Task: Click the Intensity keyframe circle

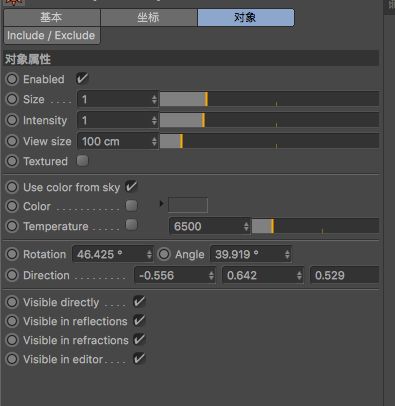Action: pos(12,120)
